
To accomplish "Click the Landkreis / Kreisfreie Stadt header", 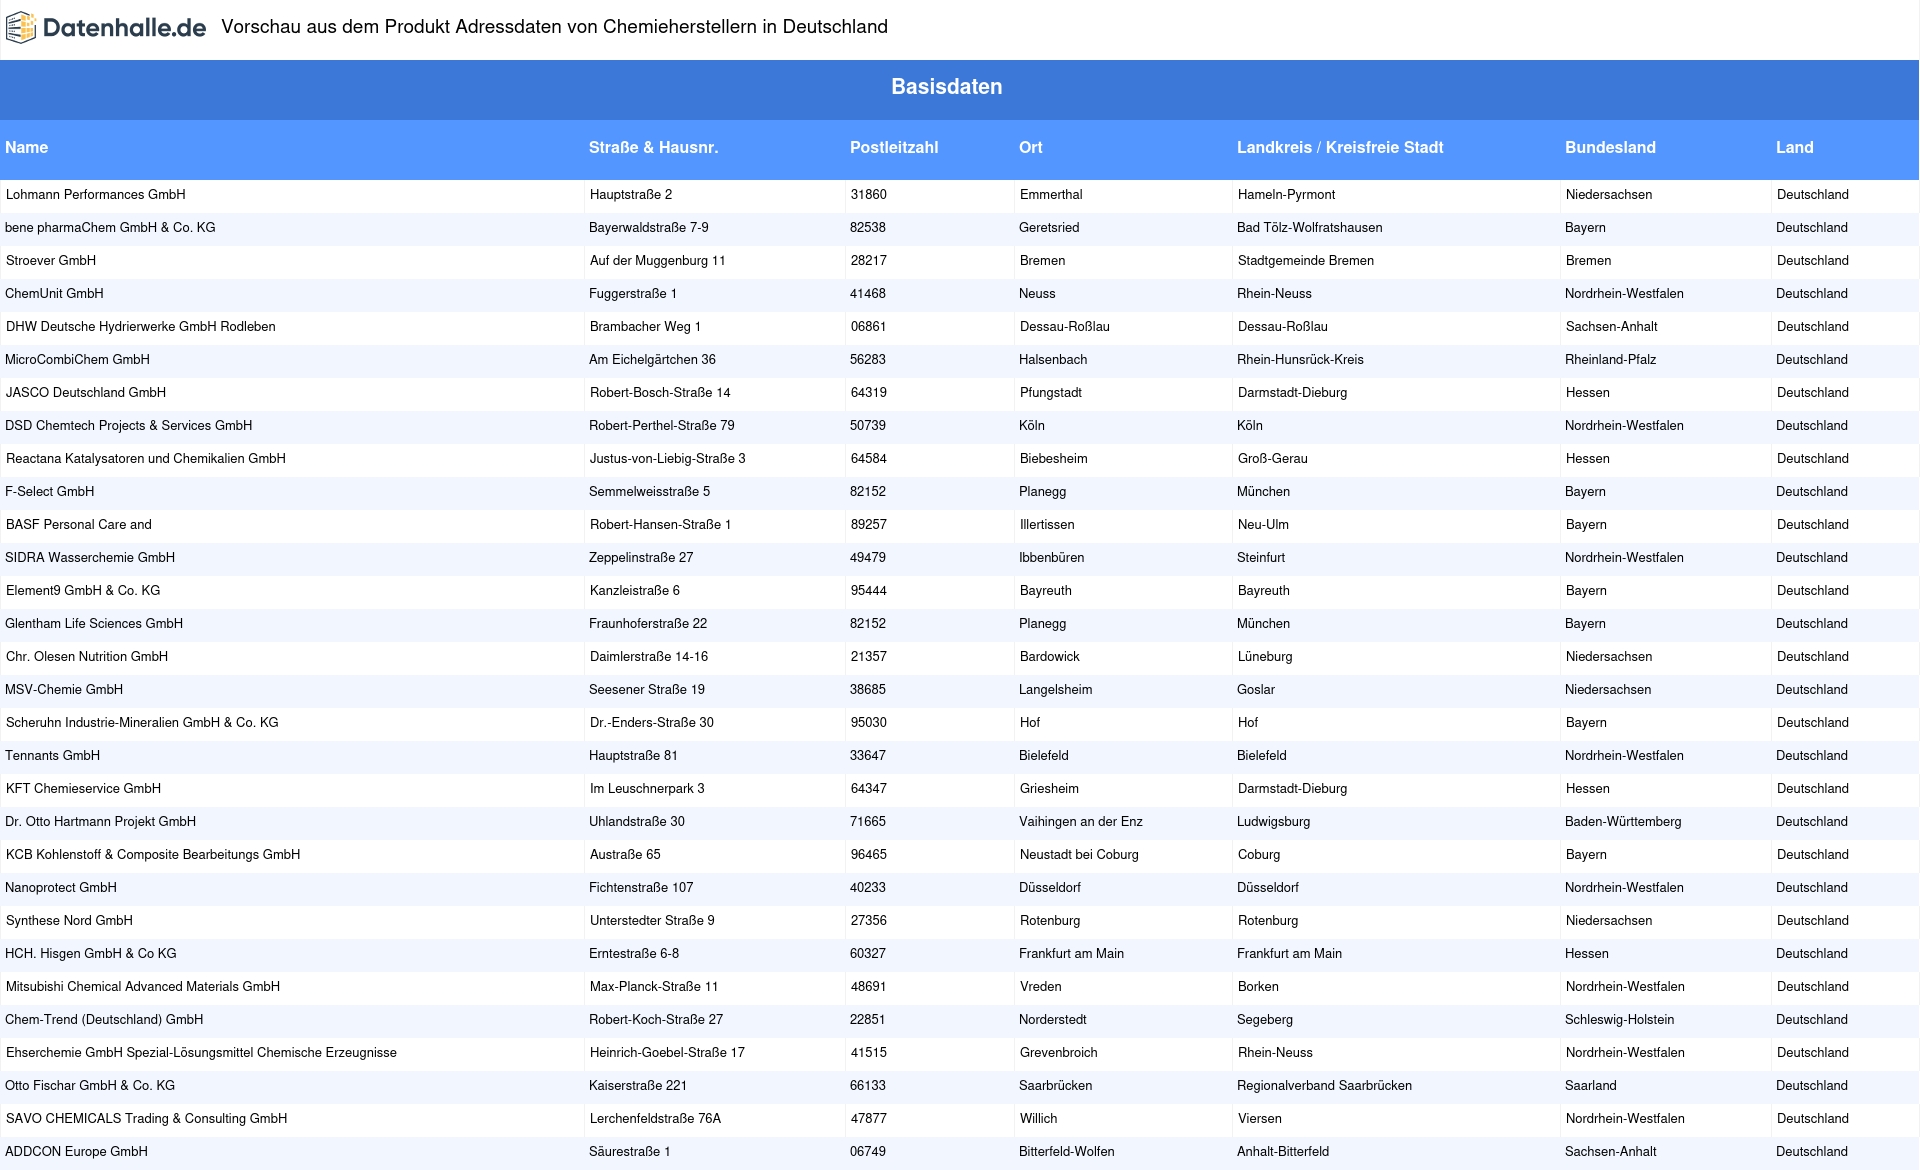I will click(x=1340, y=147).
